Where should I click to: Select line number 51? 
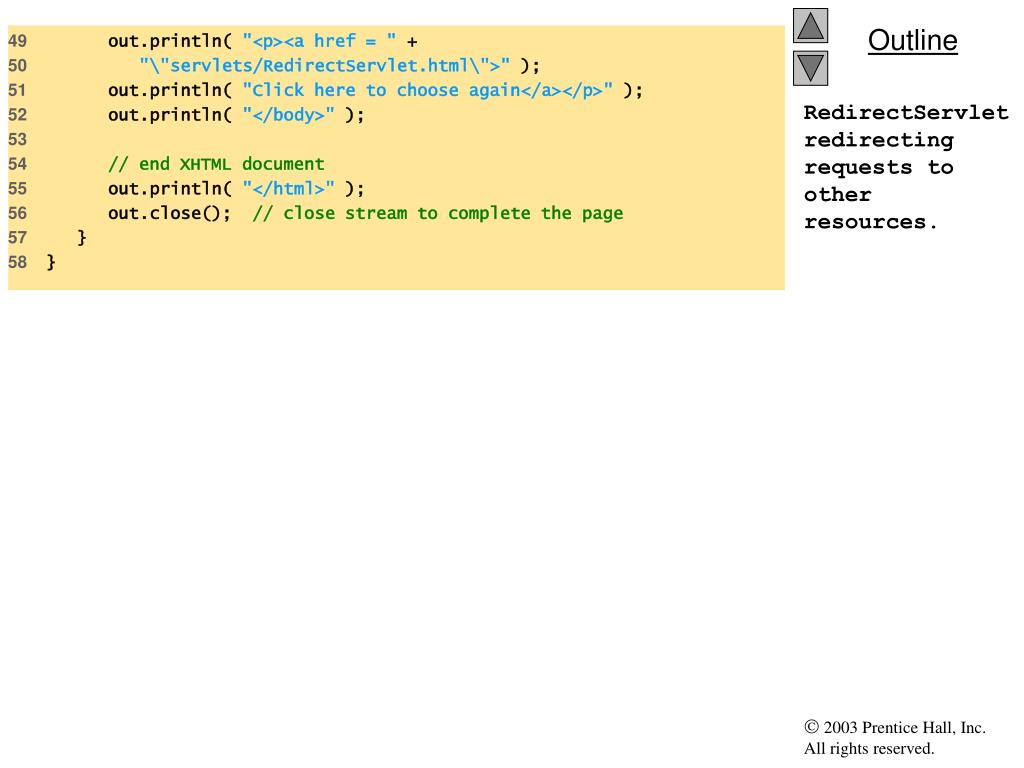(x=18, y=90)
